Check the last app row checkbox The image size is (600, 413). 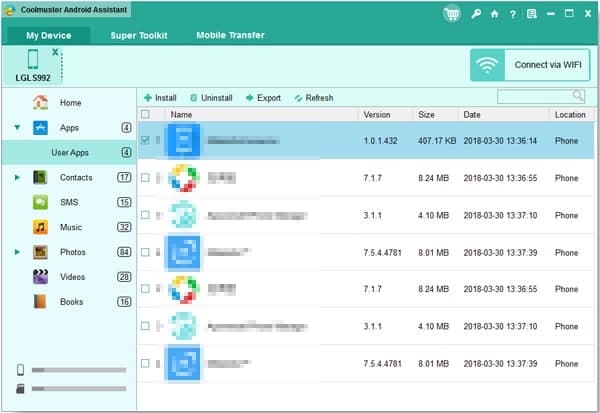[146, 363]
